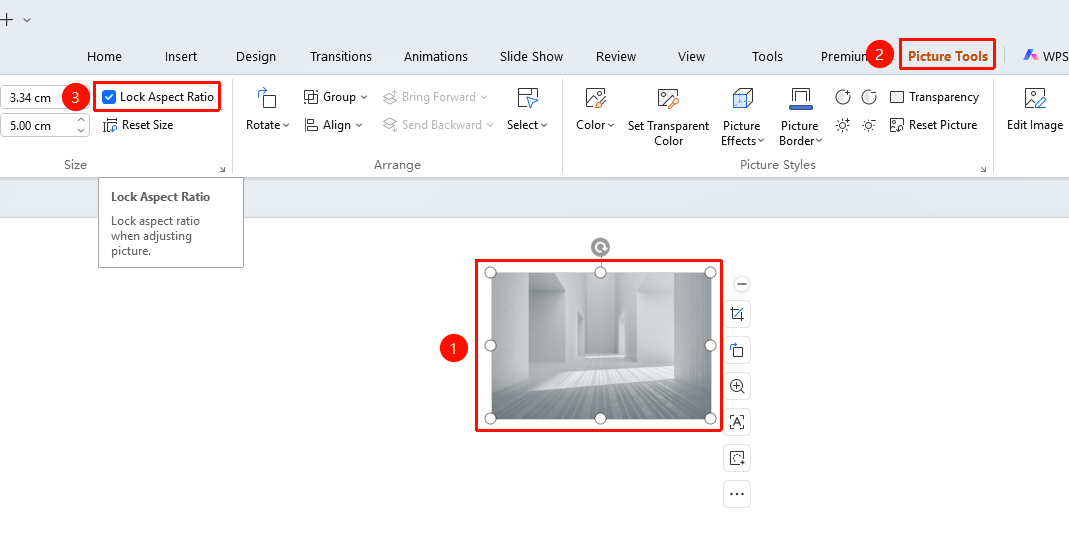
Task: Open the Animations tab
Action: [x=436, y=57]
